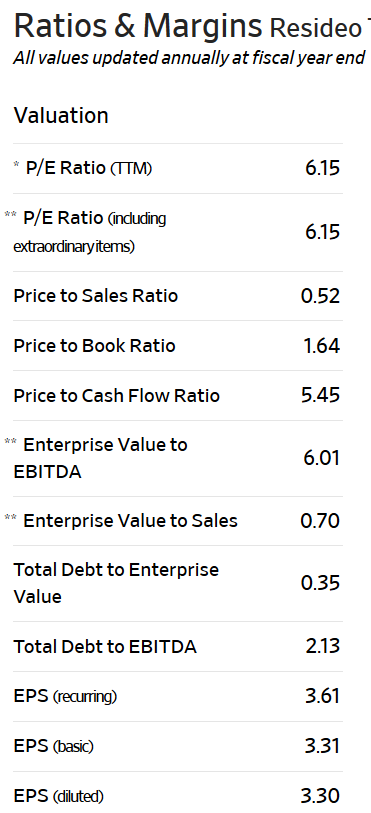371x813 pixels.
Task: Click P/E Ratio including extraordinary items label
Action: tap(90, 232)
